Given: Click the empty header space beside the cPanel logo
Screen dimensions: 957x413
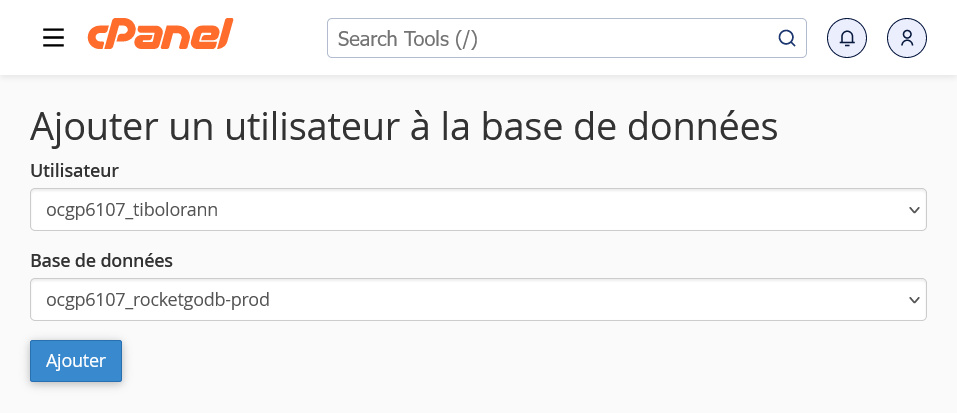Looking at the screenshot, I should [280, 38].
